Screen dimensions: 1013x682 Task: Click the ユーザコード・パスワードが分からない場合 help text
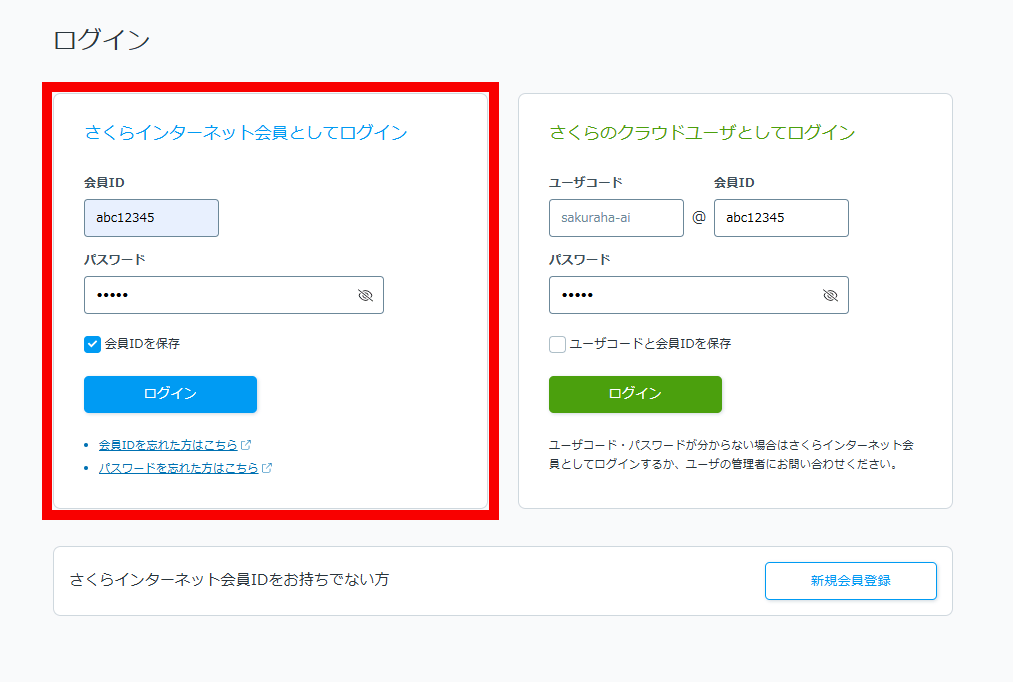(x=731, y=454)
